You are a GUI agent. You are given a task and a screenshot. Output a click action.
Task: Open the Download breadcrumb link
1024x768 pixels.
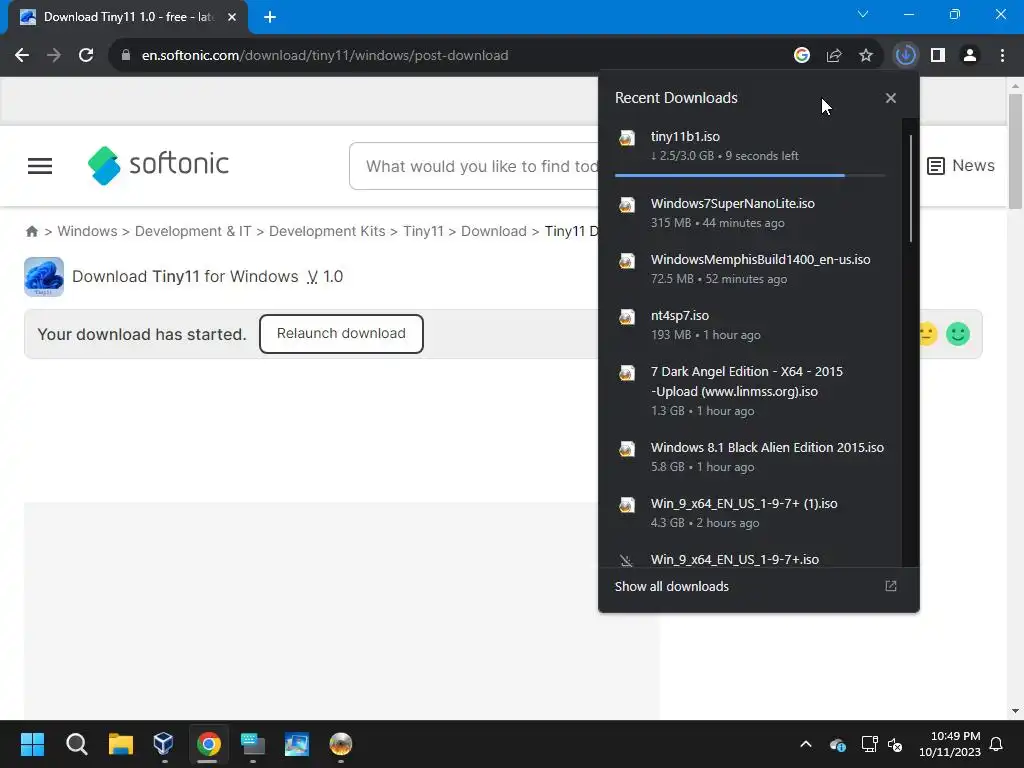pyautogui.click(x=494, y=231)
